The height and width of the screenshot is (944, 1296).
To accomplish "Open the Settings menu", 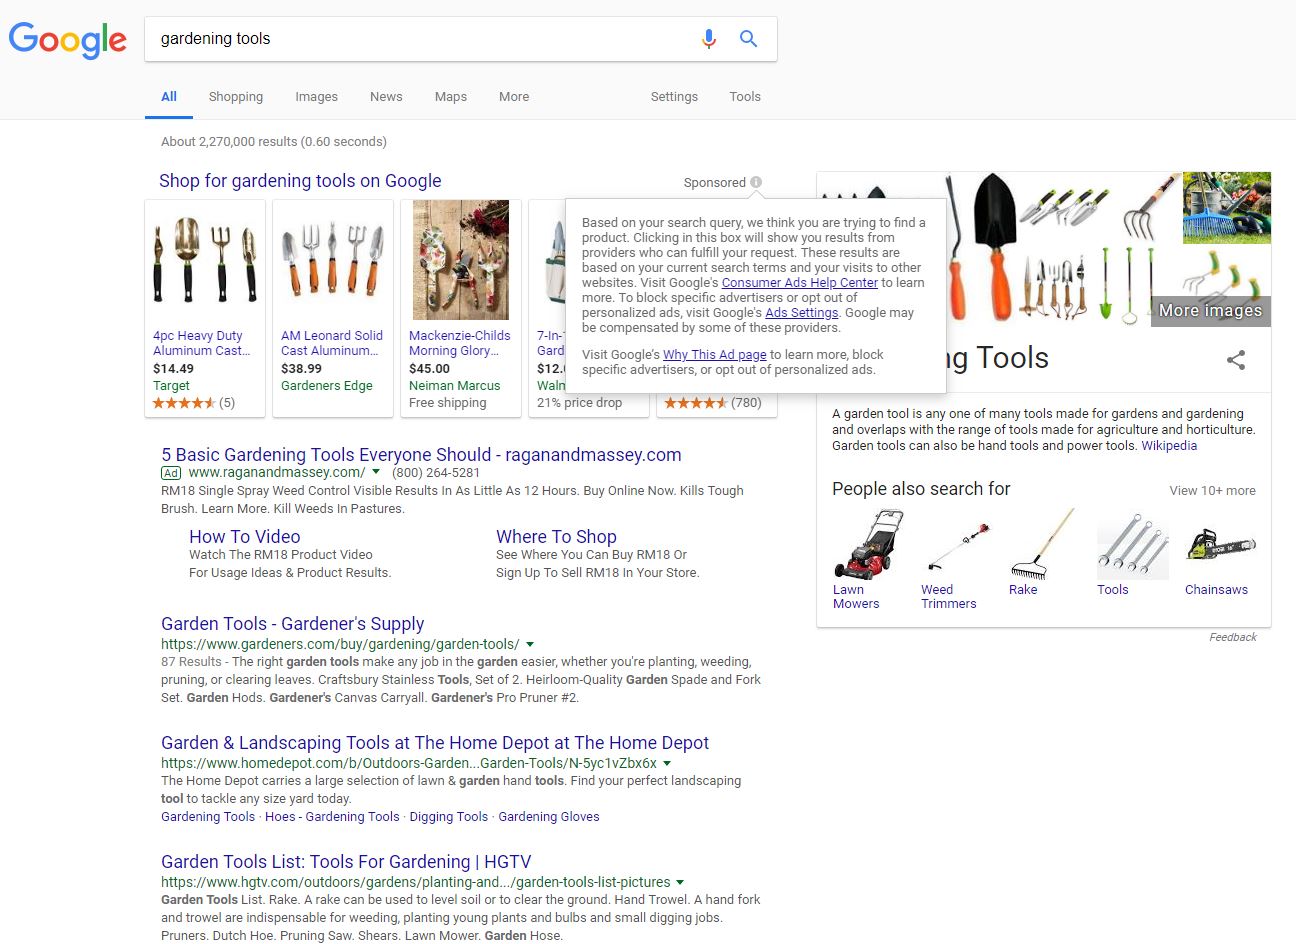I will click(673, 96).
